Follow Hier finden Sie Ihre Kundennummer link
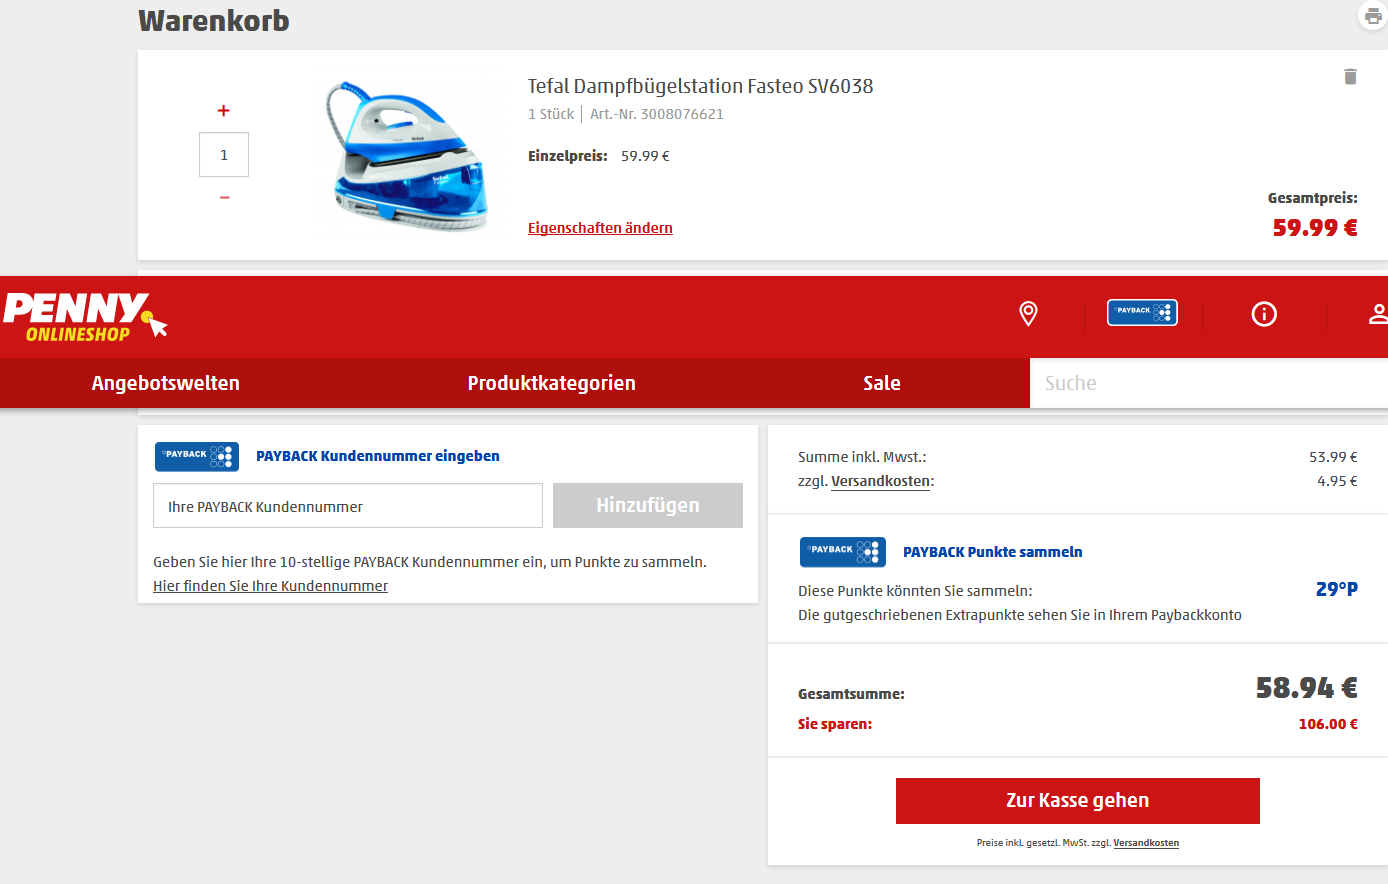This screenshot has height=884, width=1388. 270,586
